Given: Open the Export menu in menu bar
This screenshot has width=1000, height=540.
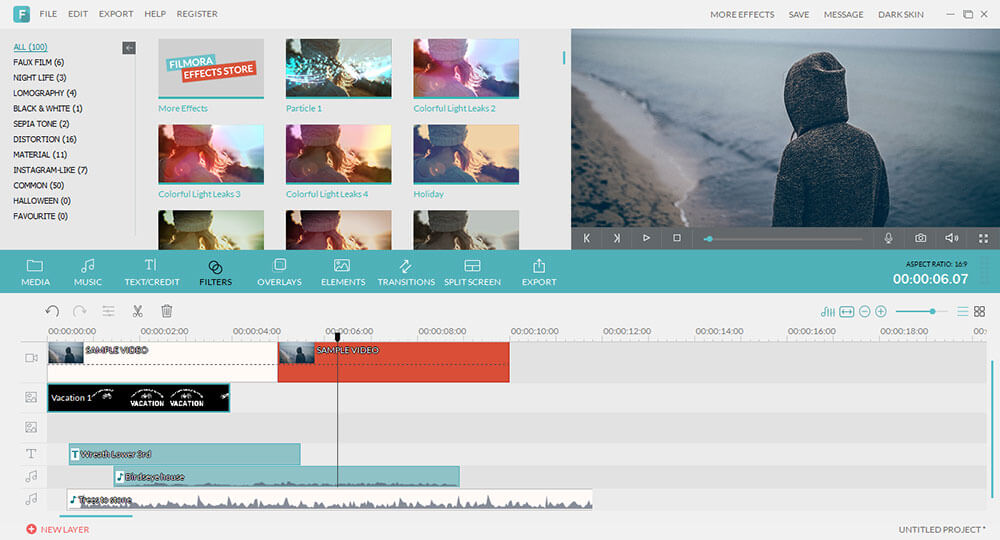Looking at the screenshot, I should (x=116, y=14).
